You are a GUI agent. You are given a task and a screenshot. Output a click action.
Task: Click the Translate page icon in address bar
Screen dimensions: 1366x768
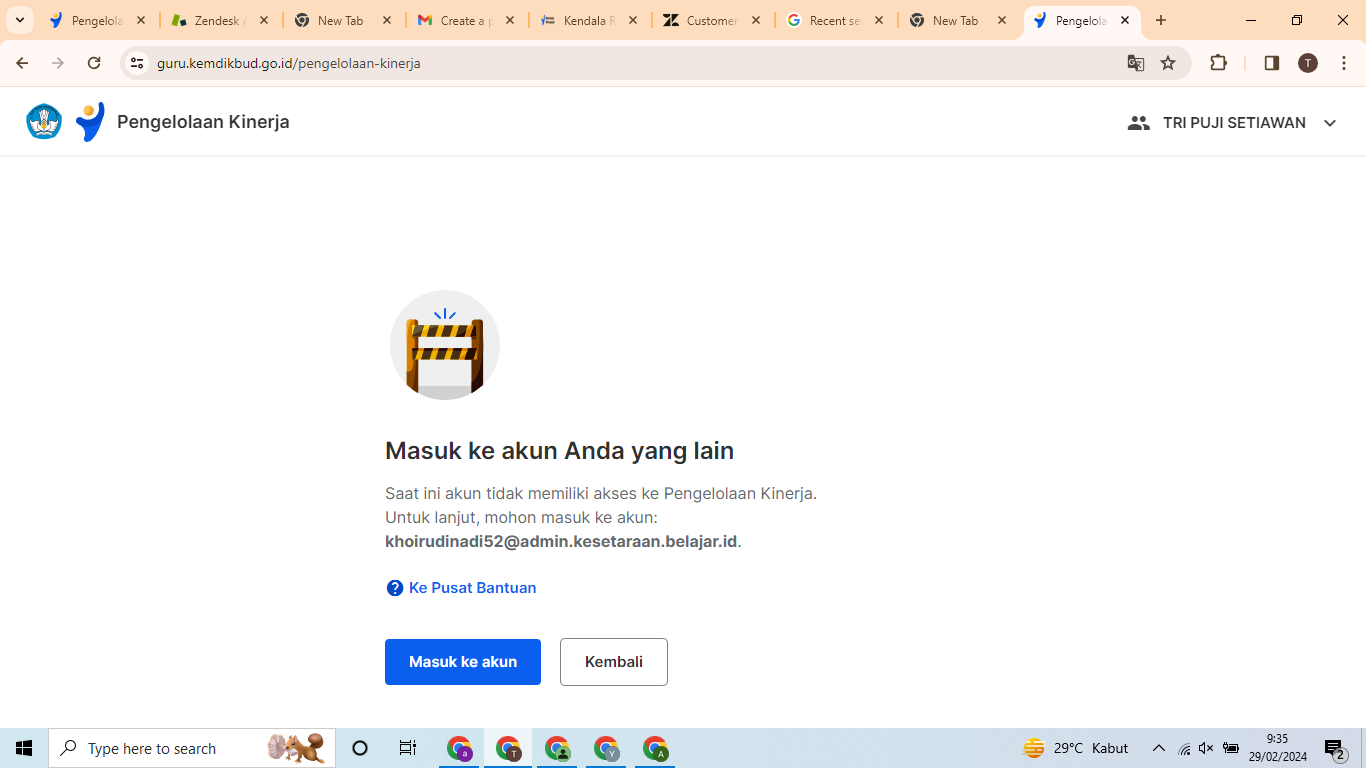click(x=1135, y=63)
